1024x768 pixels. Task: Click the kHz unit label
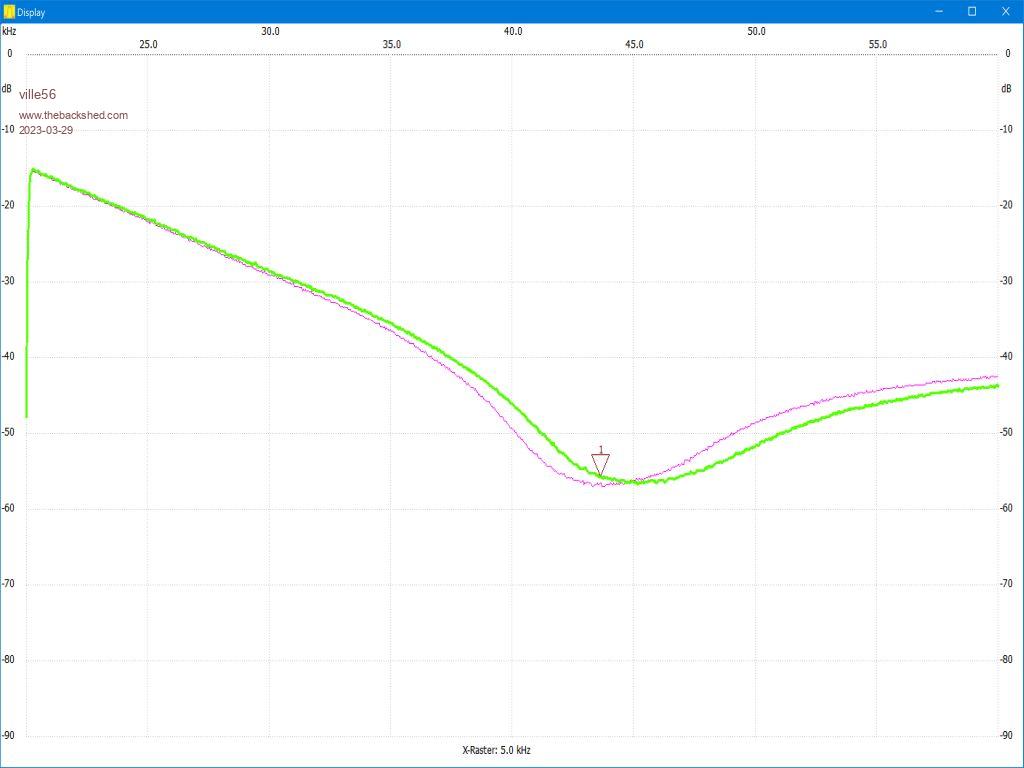pyautogui.click(x=9, y=31)
